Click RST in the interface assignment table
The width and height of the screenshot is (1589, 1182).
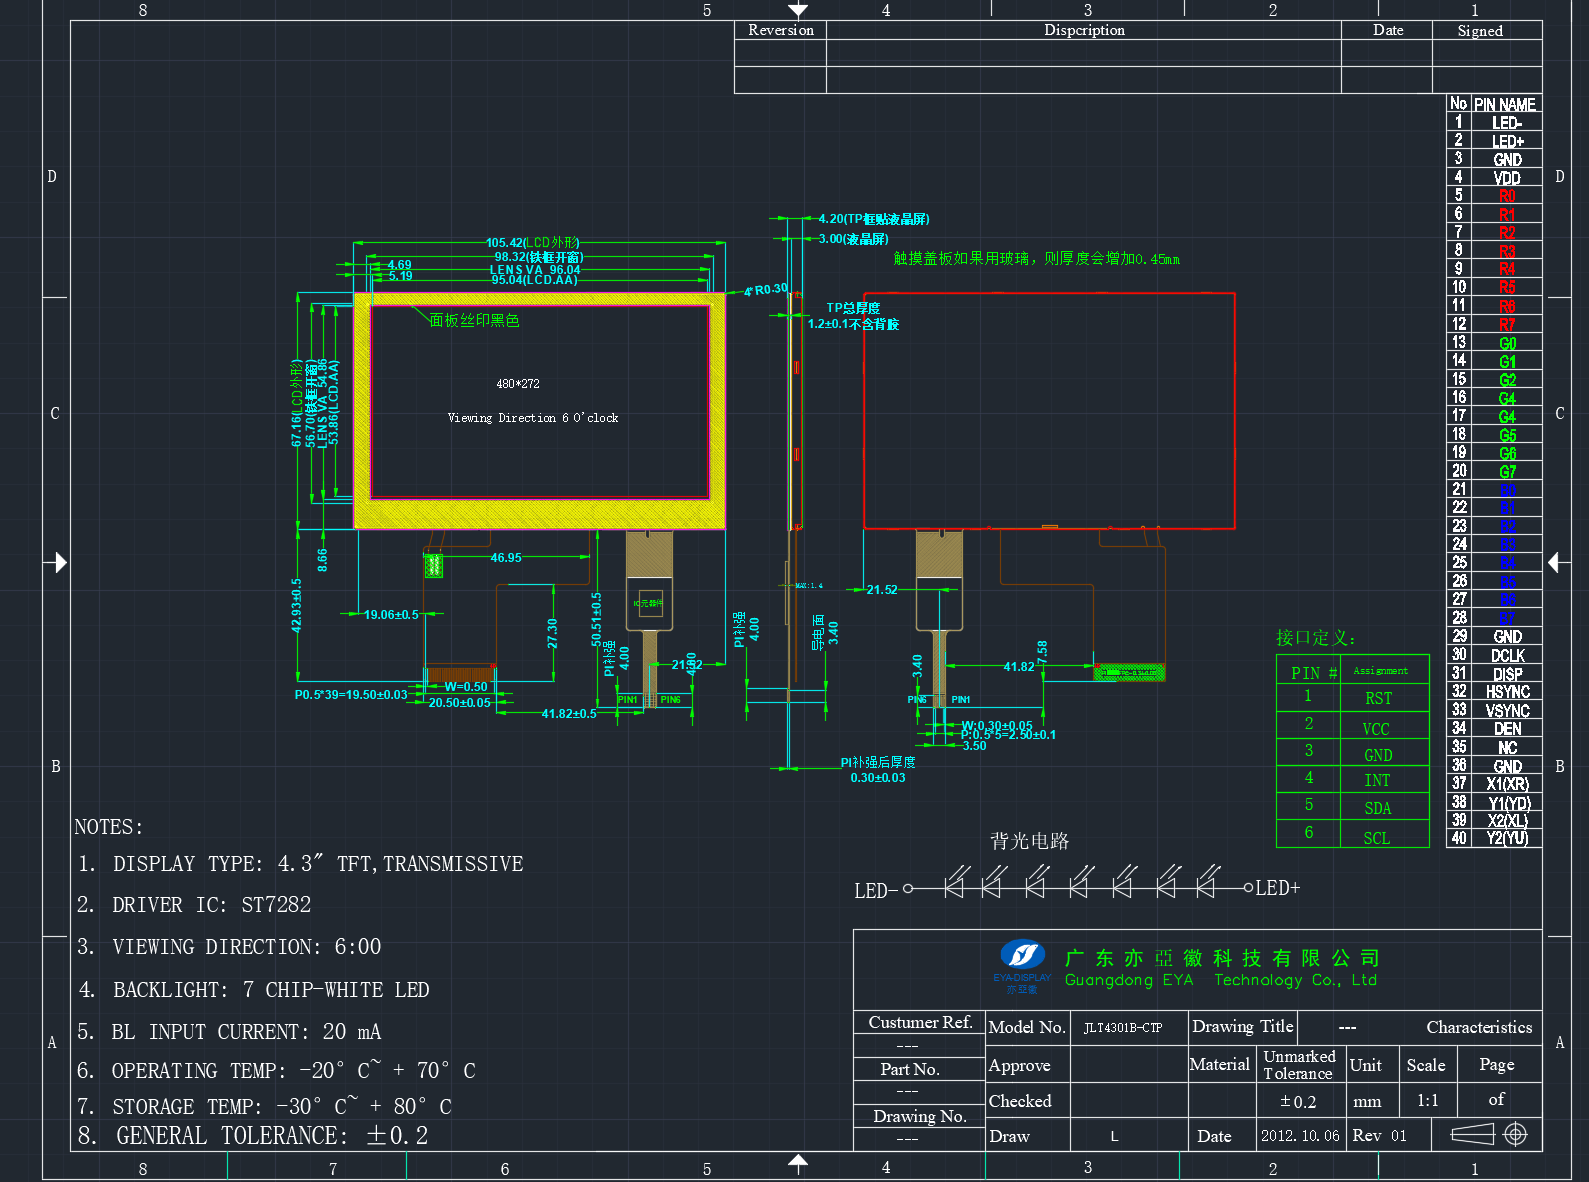click(1378, 699)
